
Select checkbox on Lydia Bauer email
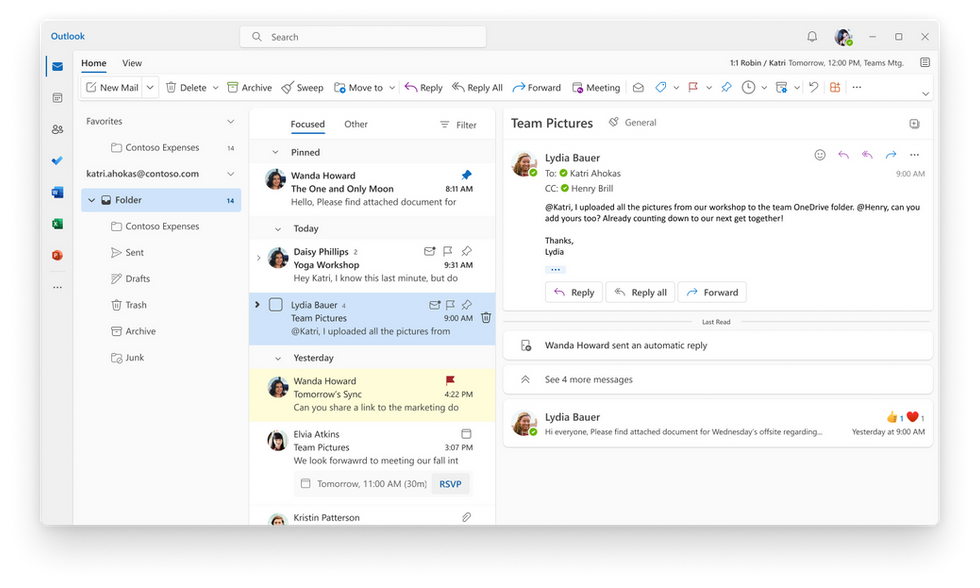276,305
